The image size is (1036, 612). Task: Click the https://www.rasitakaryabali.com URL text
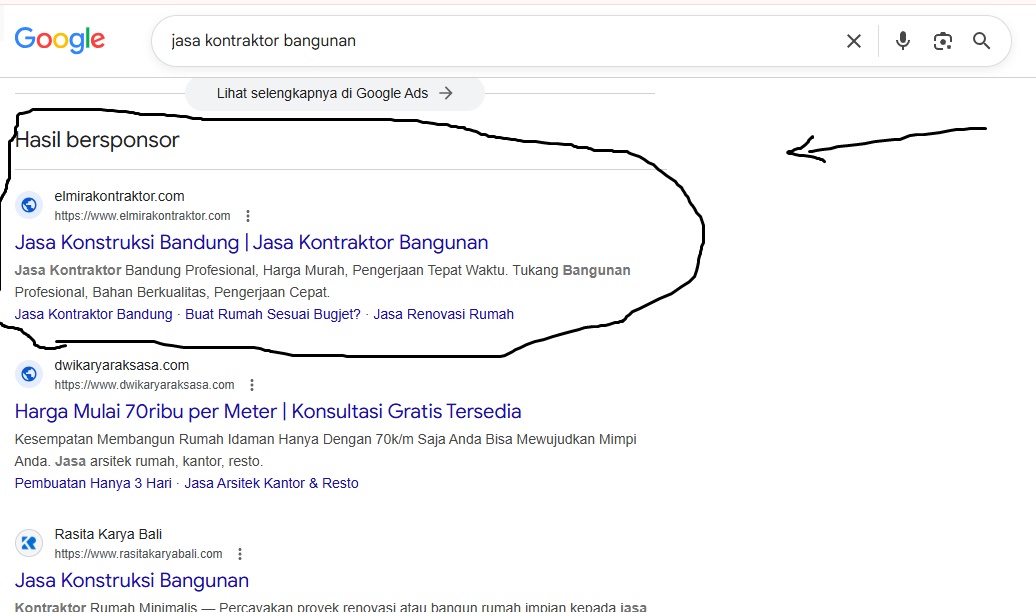138,555
